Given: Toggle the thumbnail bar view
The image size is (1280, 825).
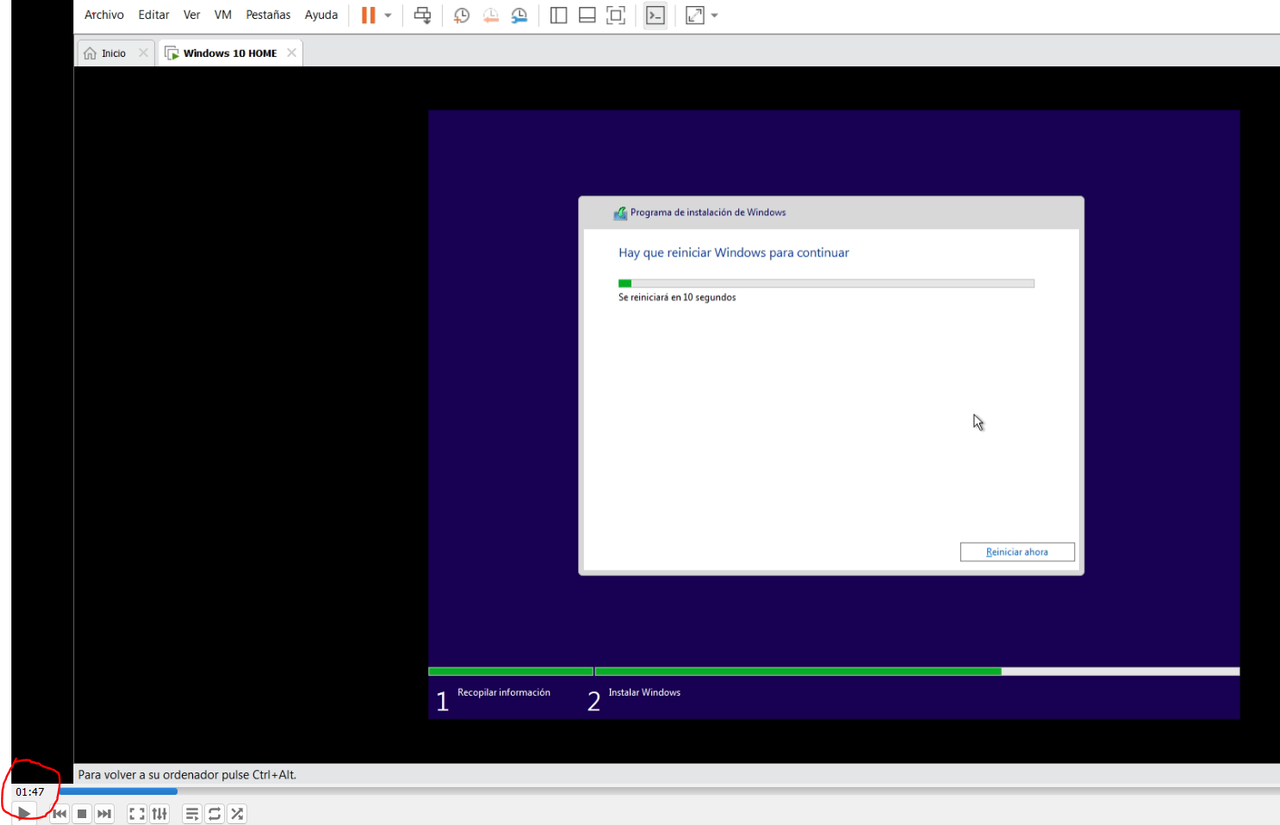Looking at the screenshot, I should click(x=587, y=15).
